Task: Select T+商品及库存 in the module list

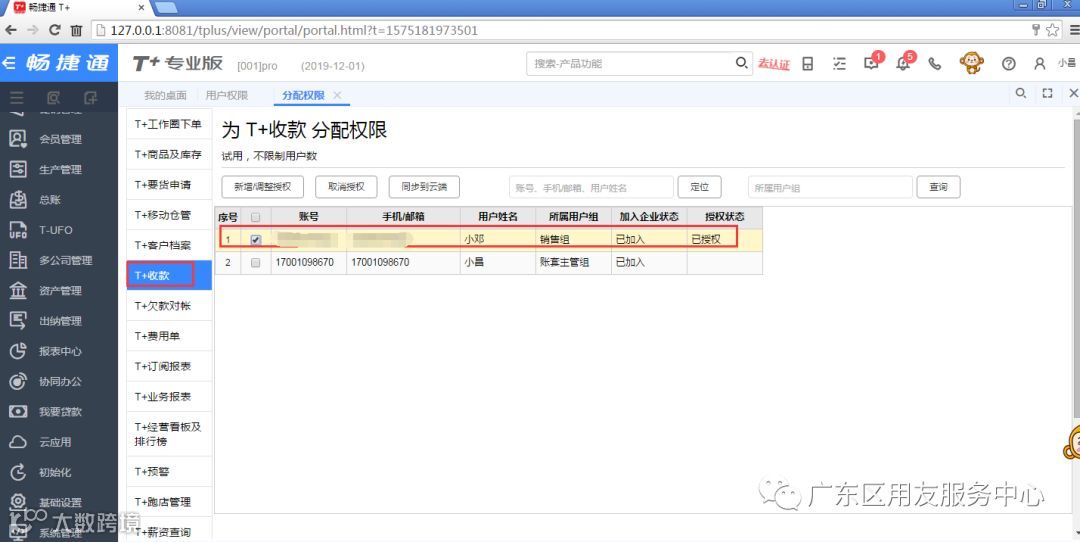Action: pyautogui.click(x=169, y=154)
